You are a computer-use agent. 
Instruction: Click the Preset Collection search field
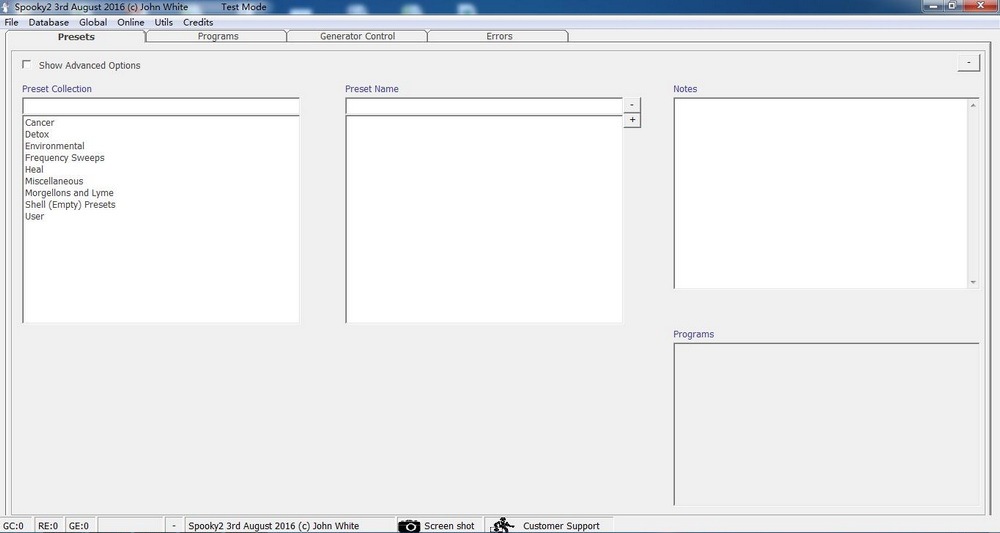tap(161, 106)
